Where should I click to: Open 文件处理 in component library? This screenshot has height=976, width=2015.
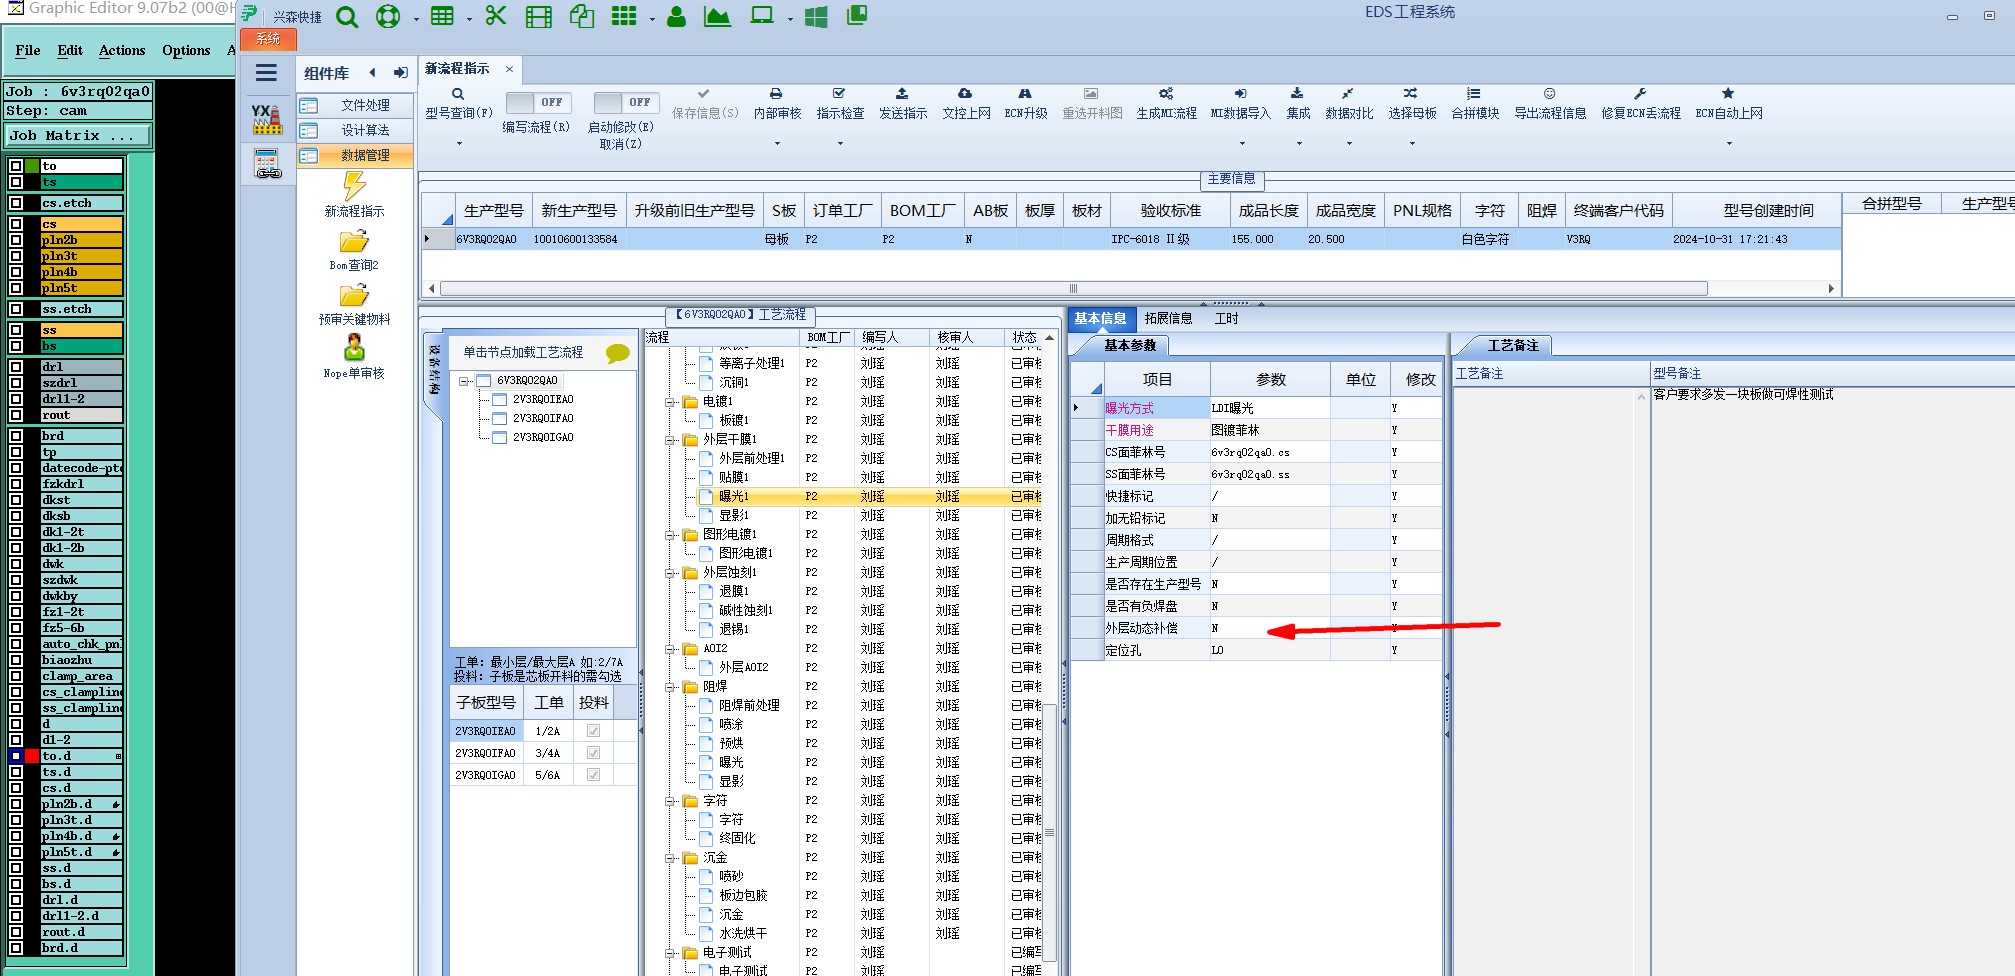[355, 105]
